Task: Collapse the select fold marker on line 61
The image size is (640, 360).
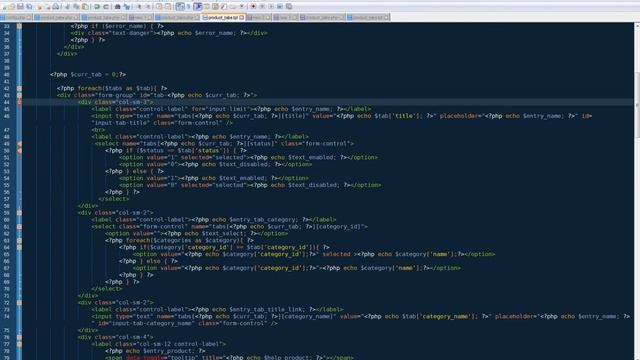Action: click(x=19, y=227)
